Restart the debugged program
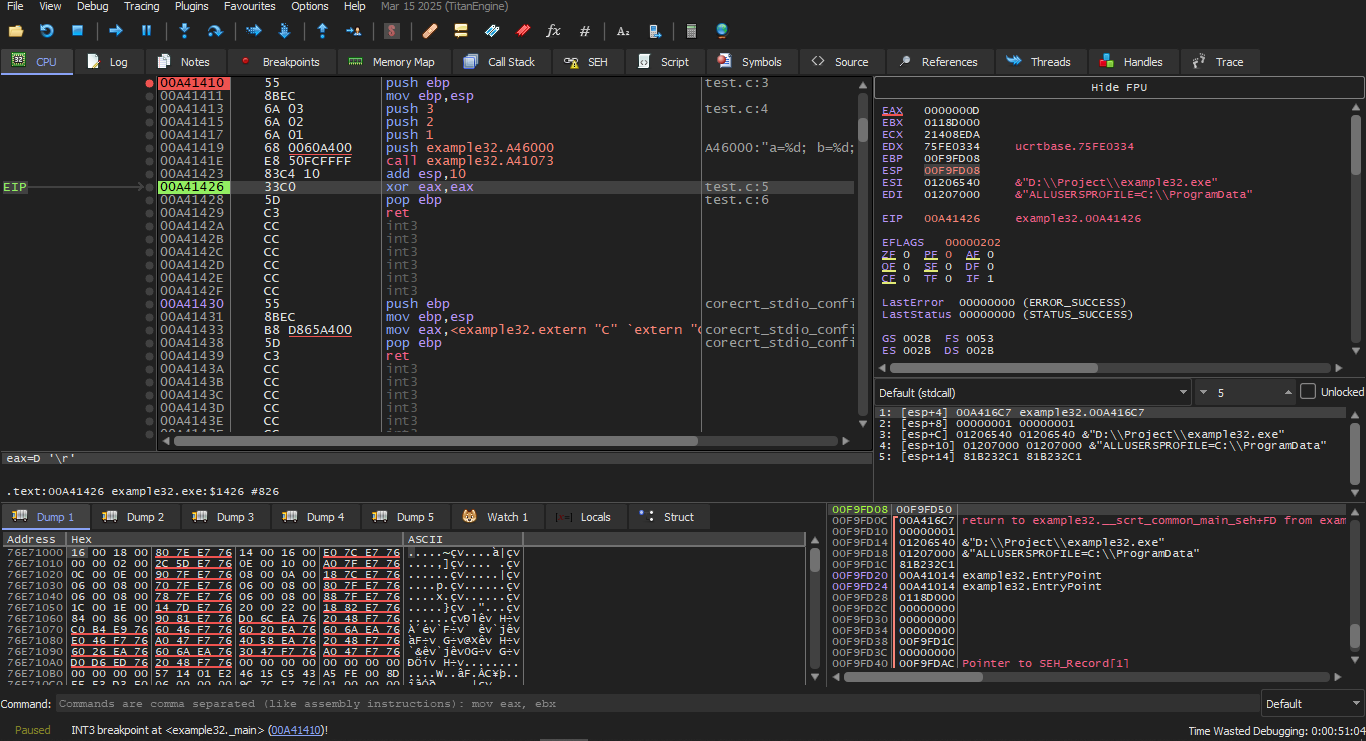 (x=46, y=31)
